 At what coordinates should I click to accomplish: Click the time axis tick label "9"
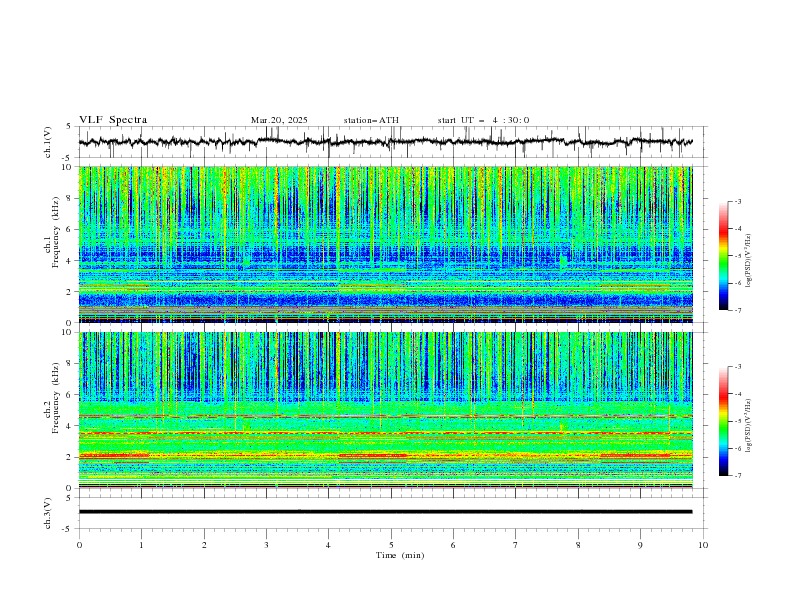(x=640, y=545)
